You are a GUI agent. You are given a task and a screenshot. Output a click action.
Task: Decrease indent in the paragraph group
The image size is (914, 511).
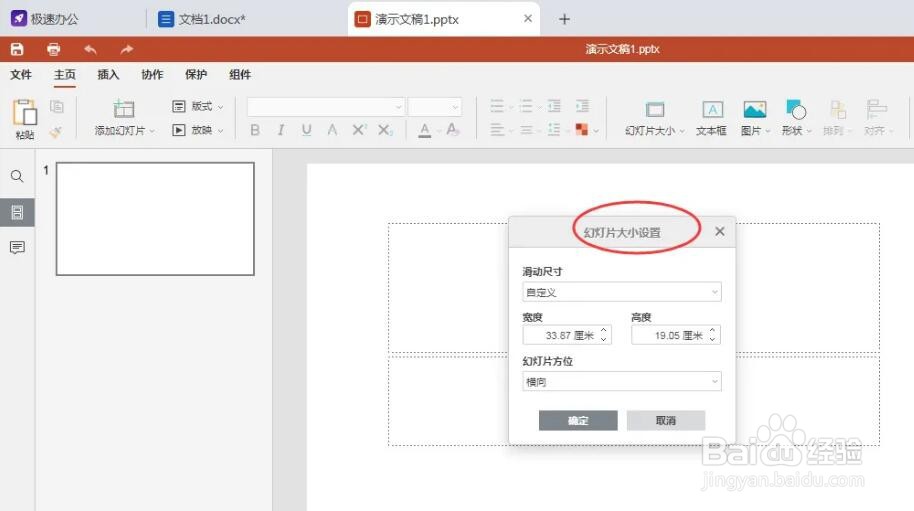554,106
